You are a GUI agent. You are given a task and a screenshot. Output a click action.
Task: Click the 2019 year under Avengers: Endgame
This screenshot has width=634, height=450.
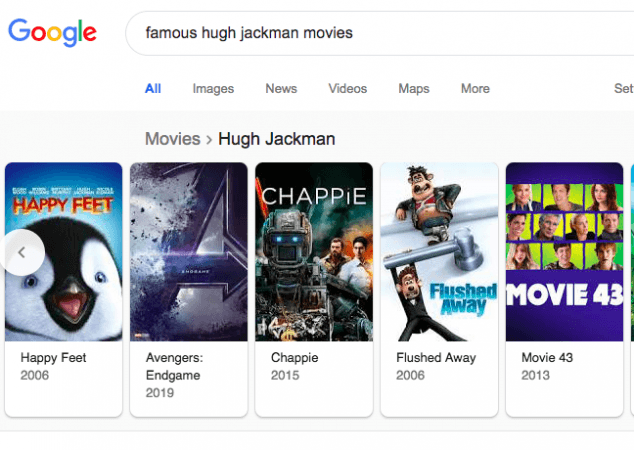click(160, 393)
